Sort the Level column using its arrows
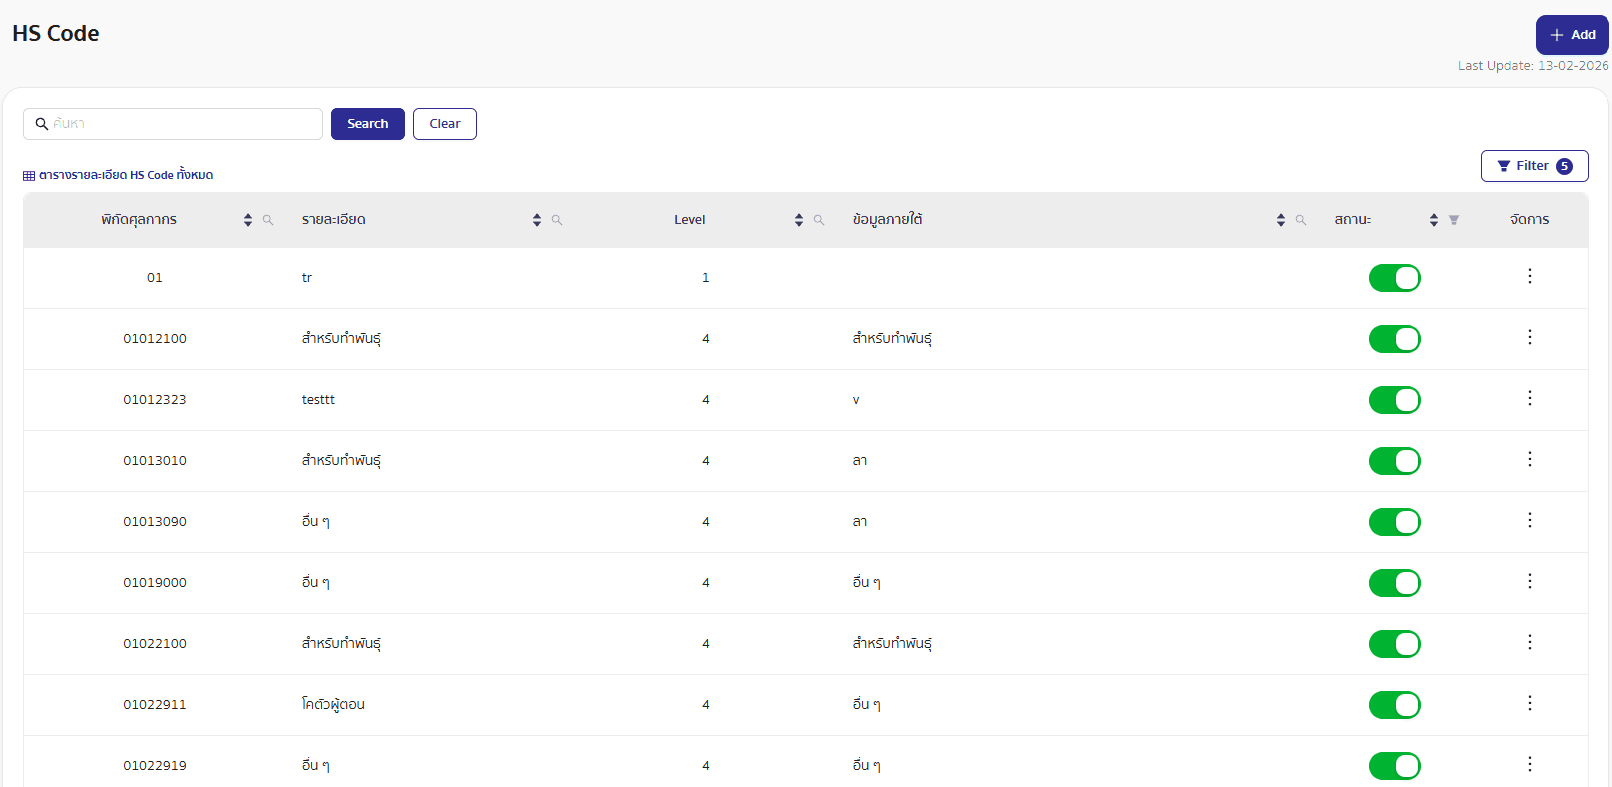The width and height of the screenshot is (1612, 787). (799, 220)
